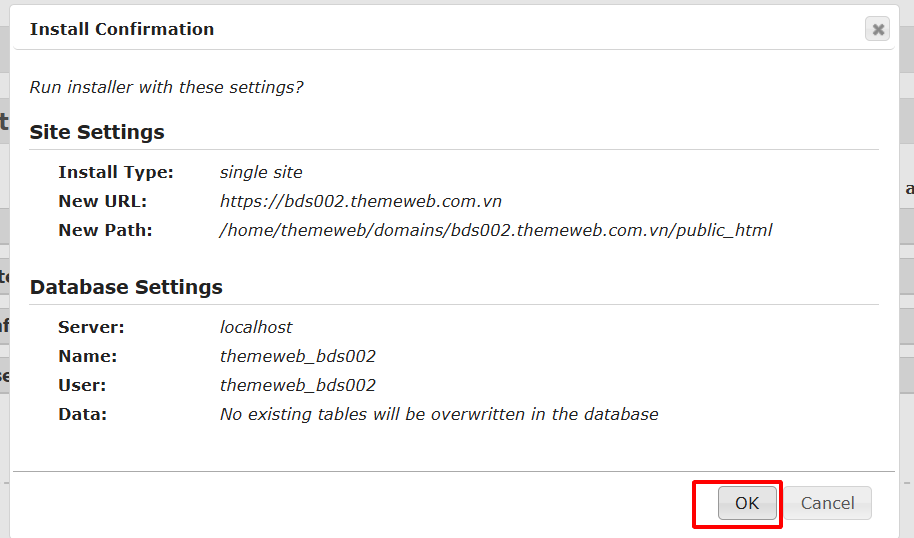This screenshot has height=538, width=914.
Task: Click the New Path label
Action: pos(105,230)
